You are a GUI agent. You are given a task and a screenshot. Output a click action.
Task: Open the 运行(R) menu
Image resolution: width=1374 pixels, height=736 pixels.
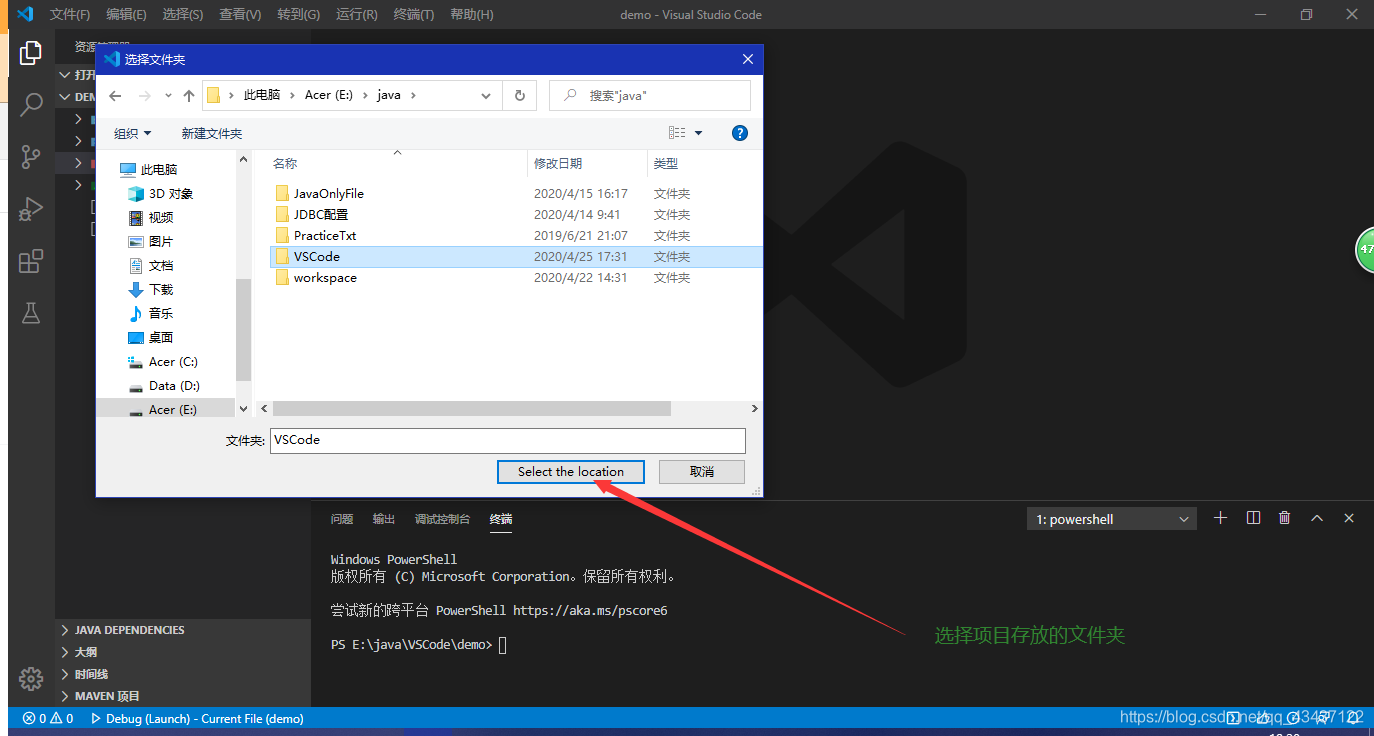pos(357,14)
